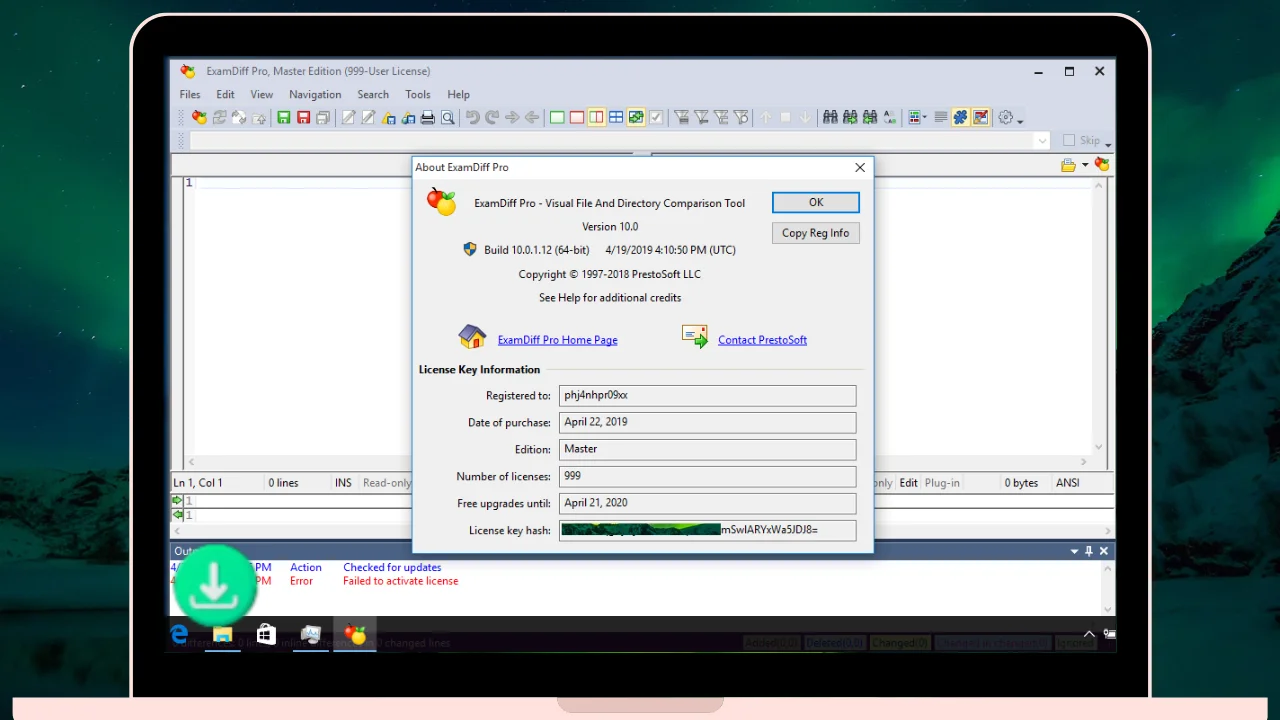Click the Undo arrow toolbar icon
The width and height of the screenshot is (1280, 720).
point(473,118)
